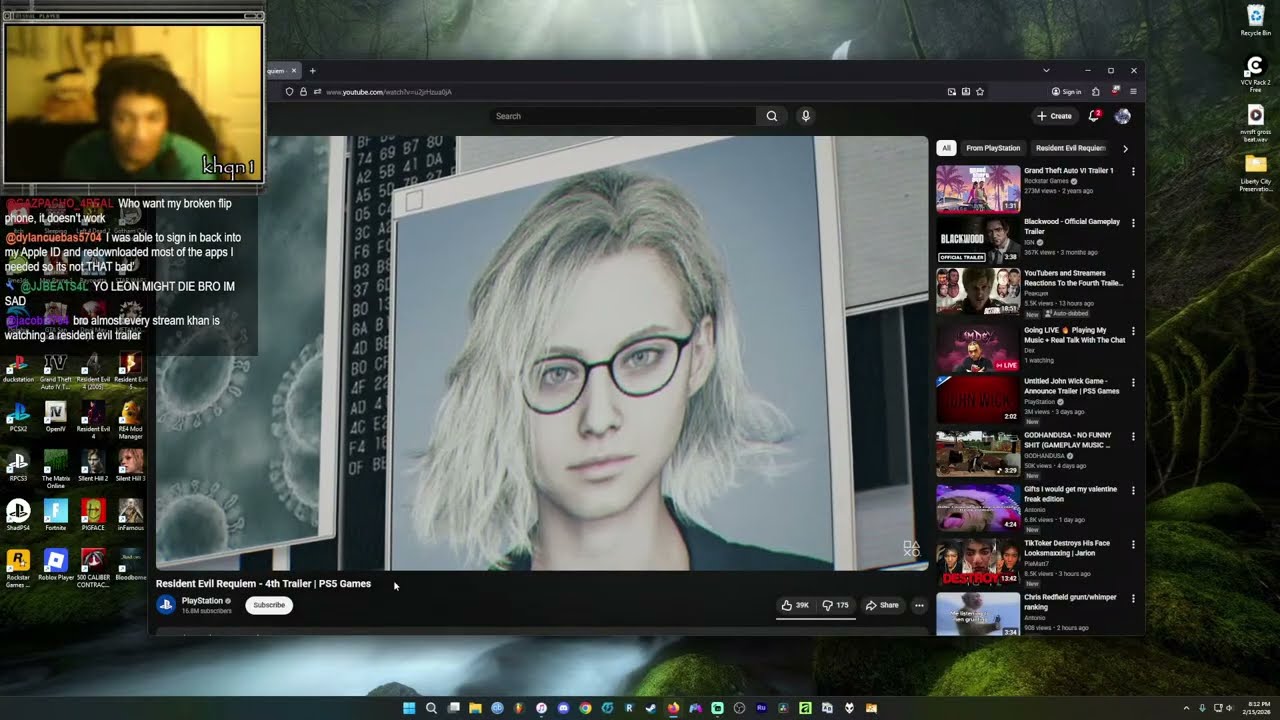Open Fortnite desktop shortcut
Screen dimensions: 1280x720
click(56, 516)
